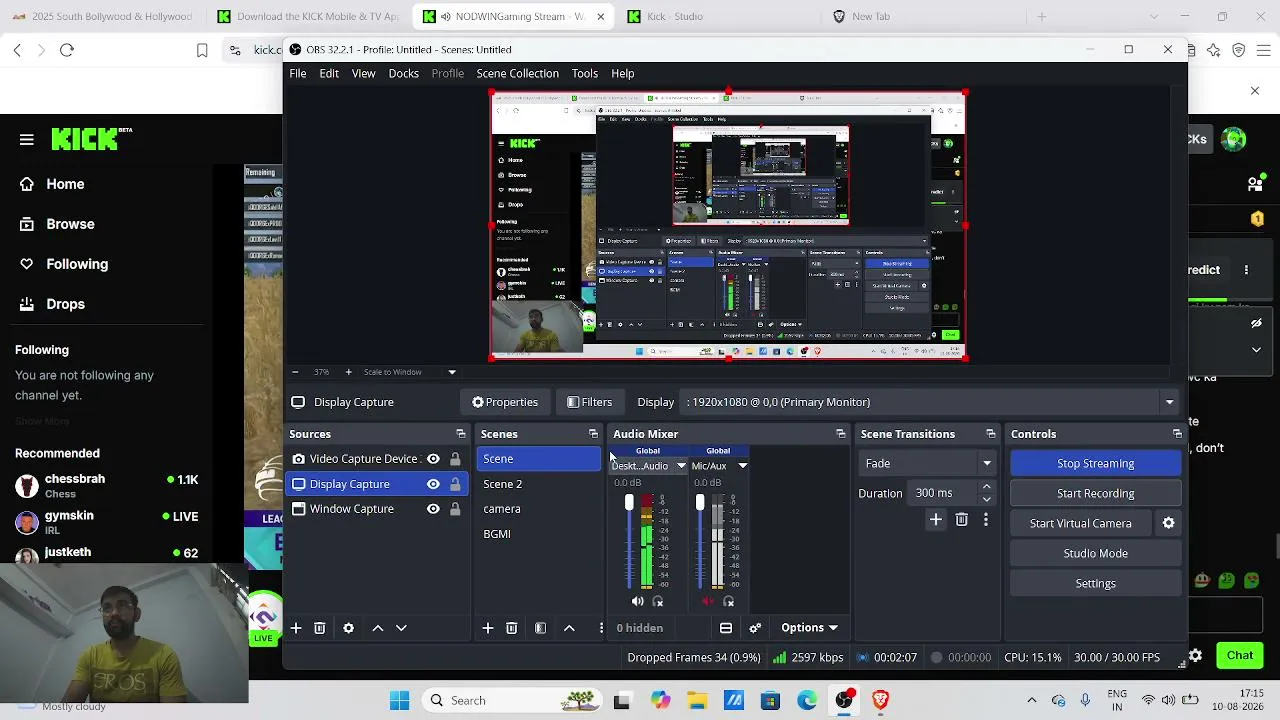Hide Video Capture Device source
Screen dimensions: 1280x720
pos(433,459)
